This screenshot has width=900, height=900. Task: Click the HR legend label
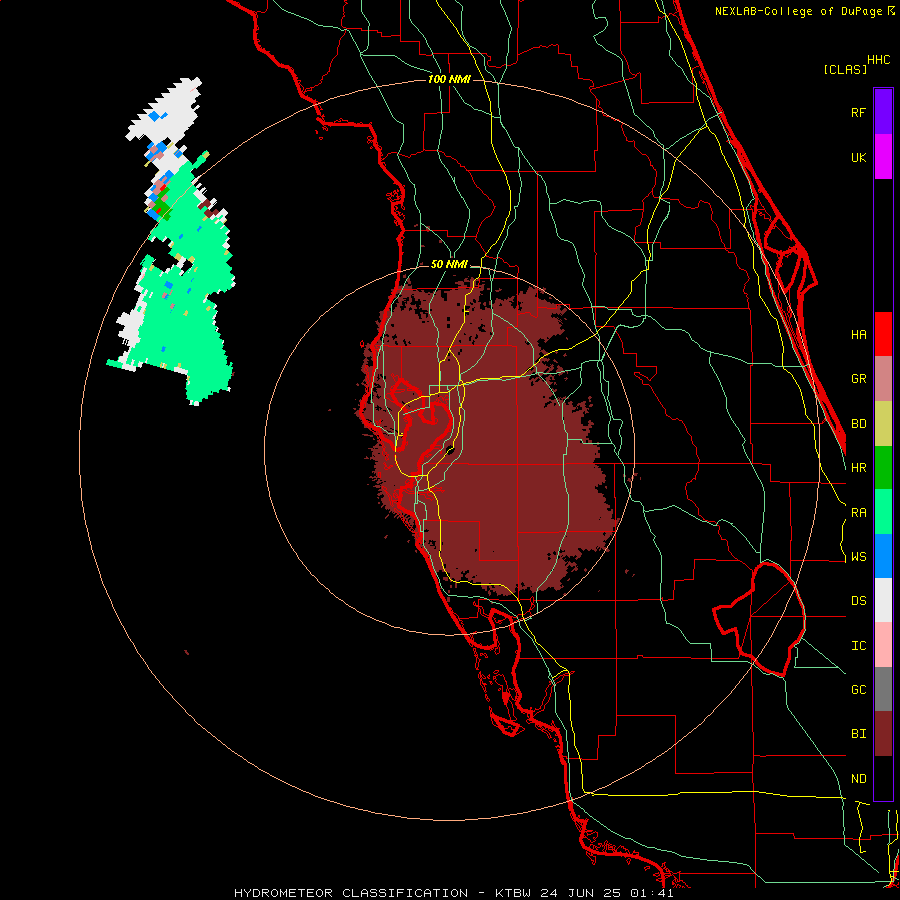tap(858, 468)
